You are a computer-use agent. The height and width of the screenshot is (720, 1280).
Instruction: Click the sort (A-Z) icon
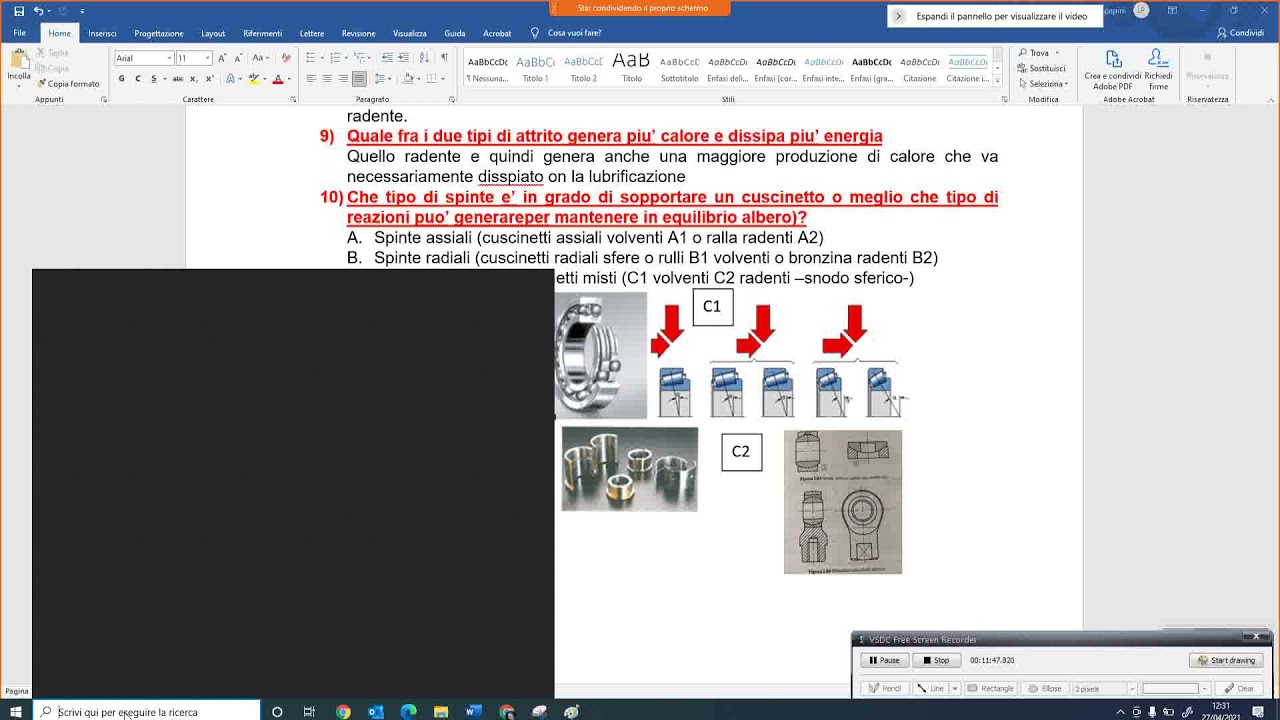[425, 58]
